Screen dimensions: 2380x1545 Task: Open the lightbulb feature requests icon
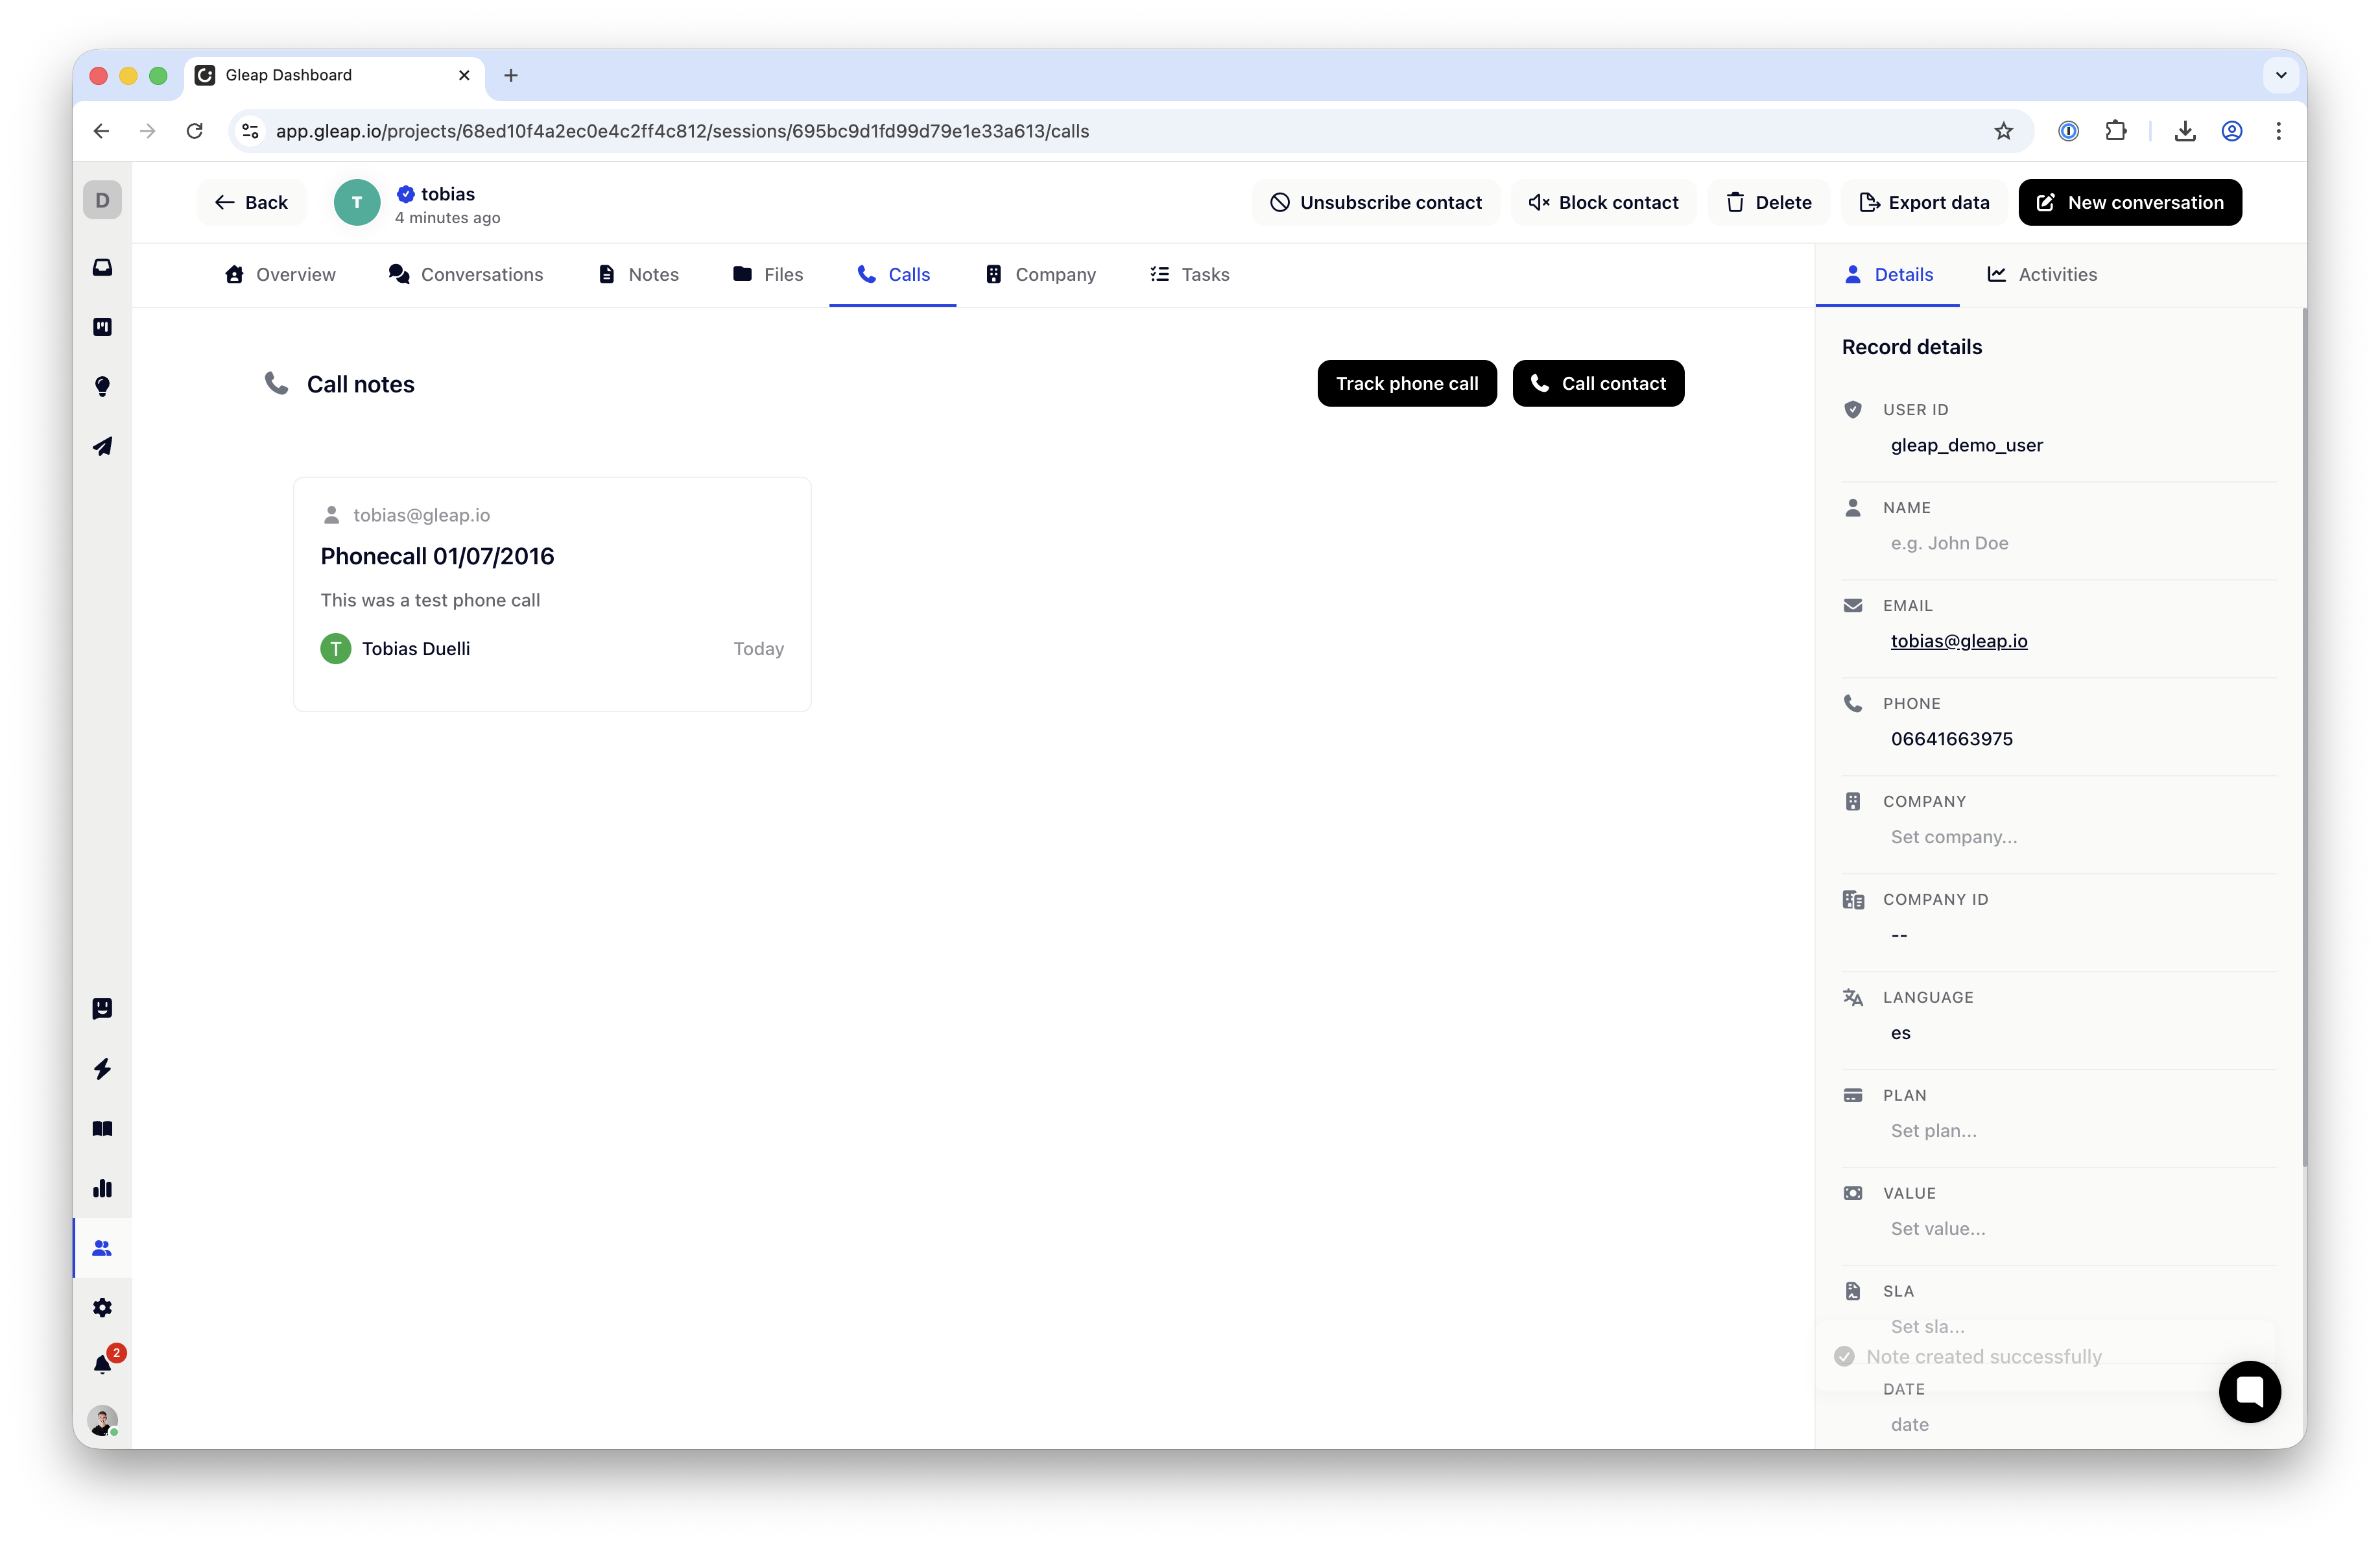(x=102, y=387)
